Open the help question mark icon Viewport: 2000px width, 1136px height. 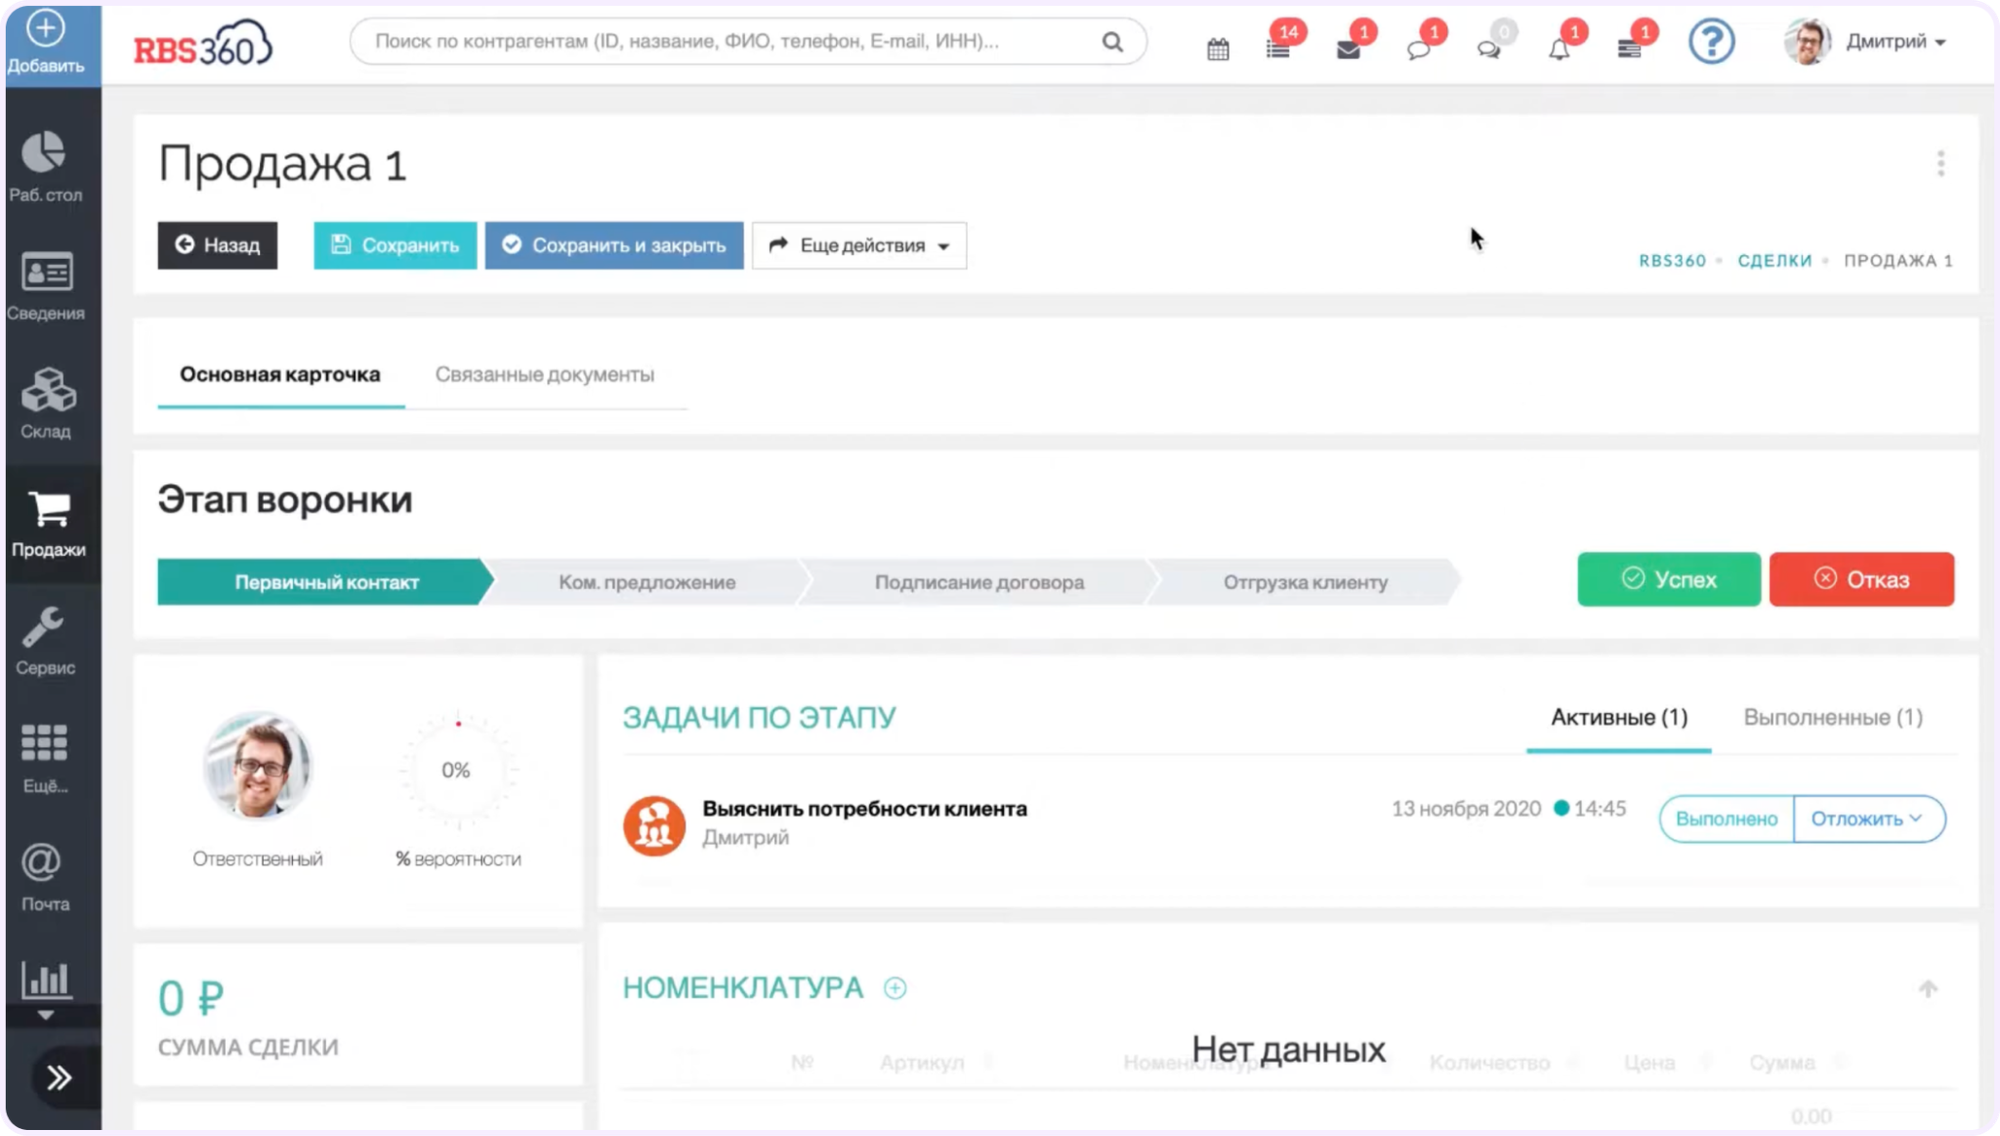pos(1711,42)
